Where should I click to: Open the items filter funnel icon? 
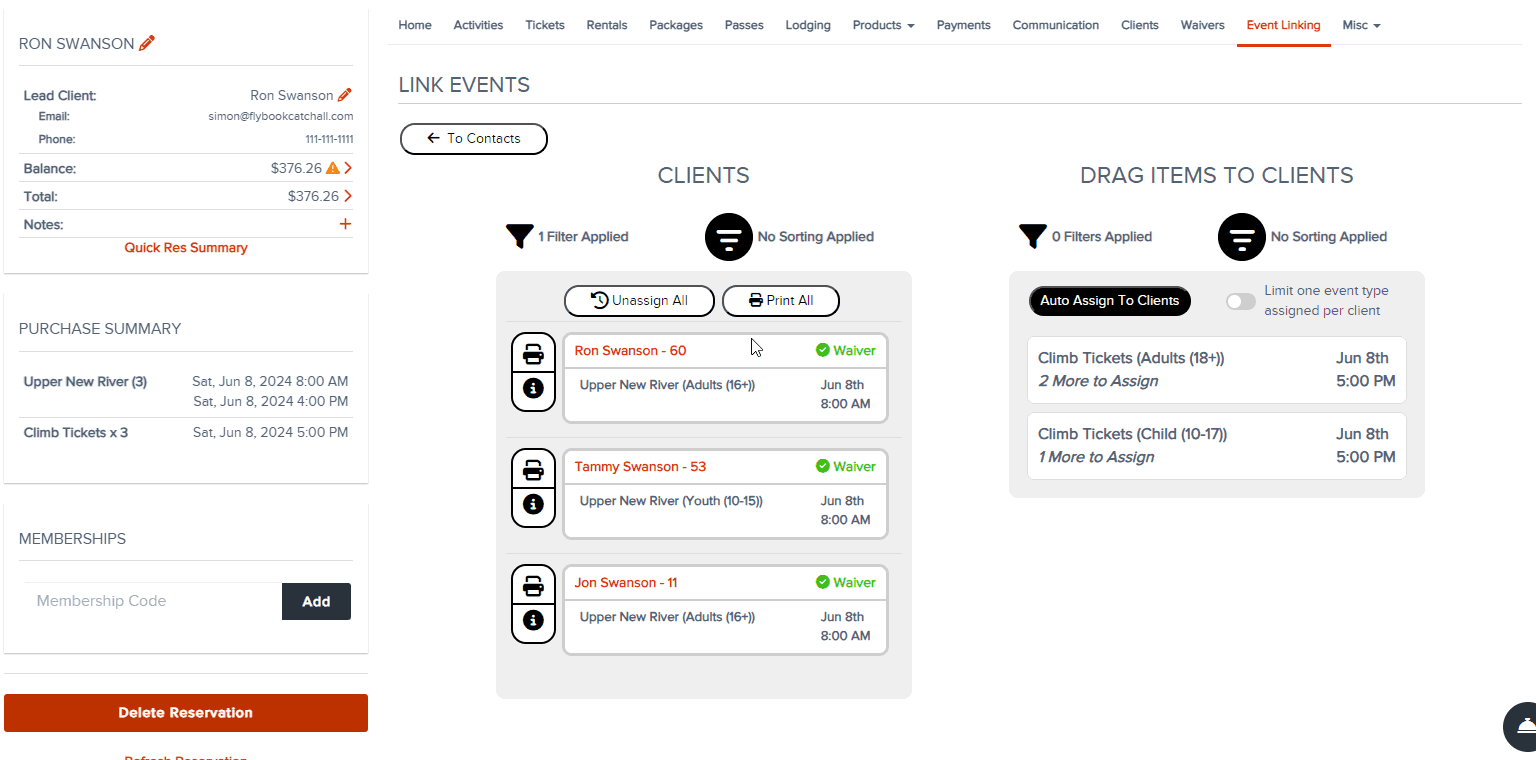(1033, 237)
